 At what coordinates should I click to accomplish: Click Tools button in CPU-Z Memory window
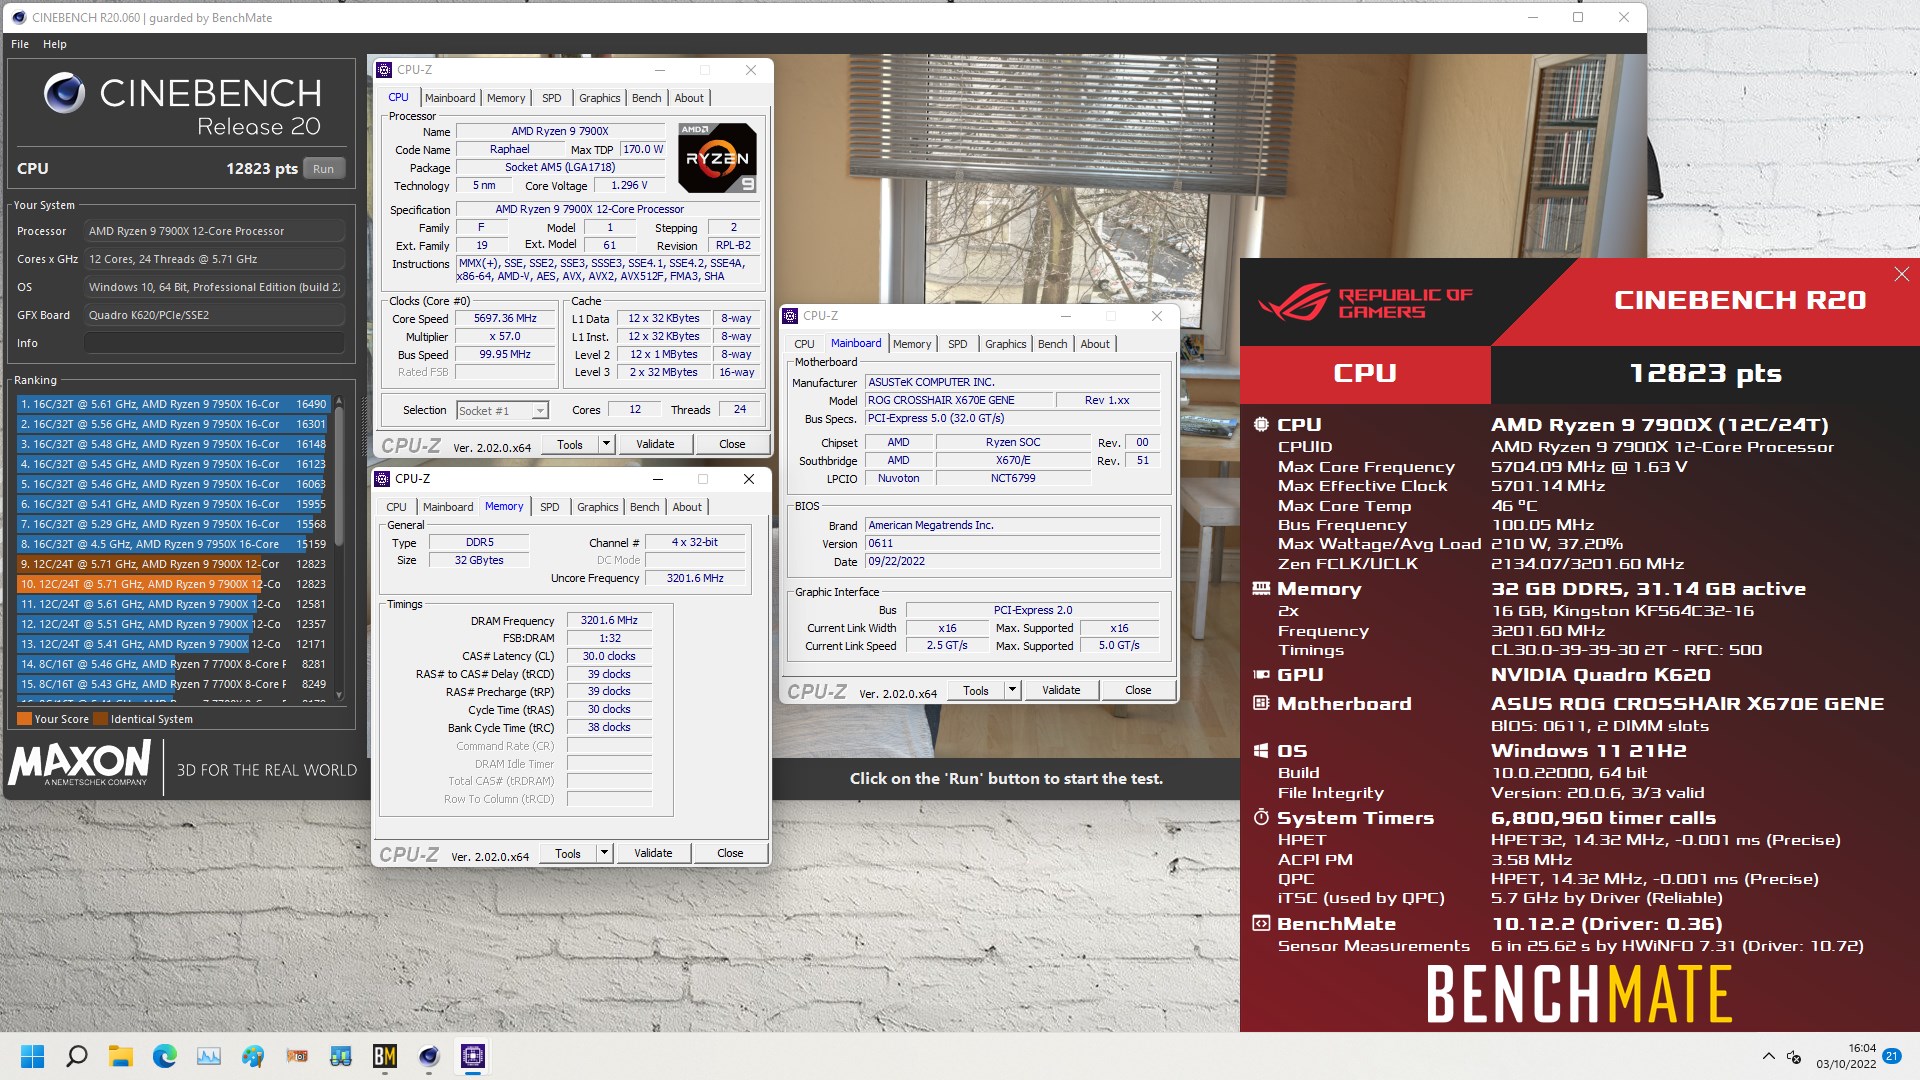(x=568, y=852)
